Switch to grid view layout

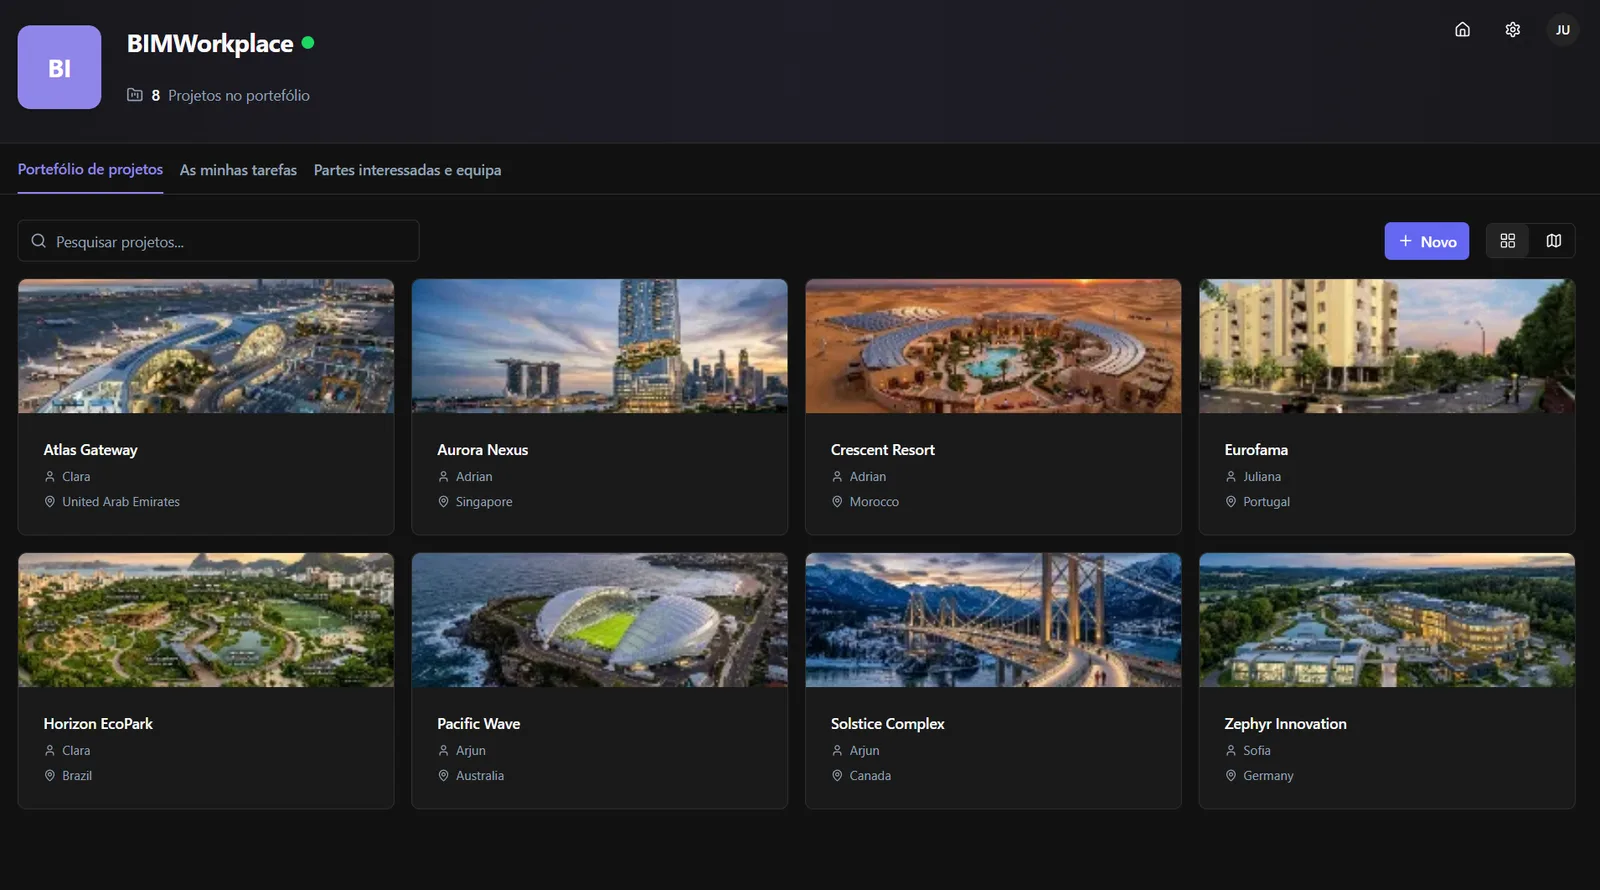[1507, 241]
